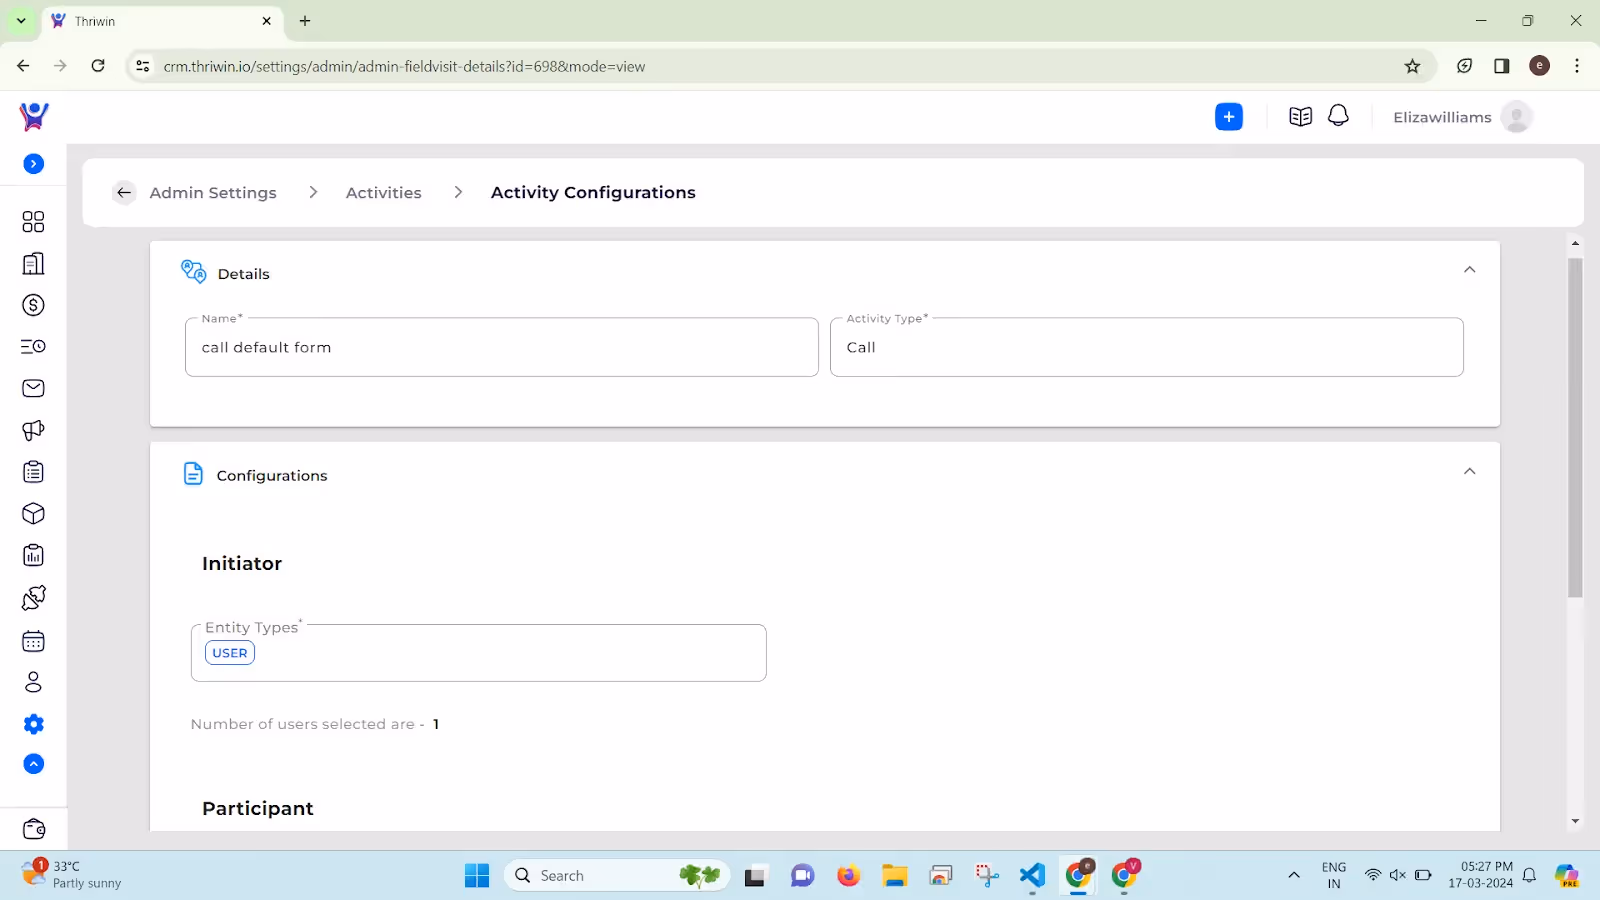Click the Initiator heading
The width and height of the screenshot is (1600, 900).
coord(242,564)
